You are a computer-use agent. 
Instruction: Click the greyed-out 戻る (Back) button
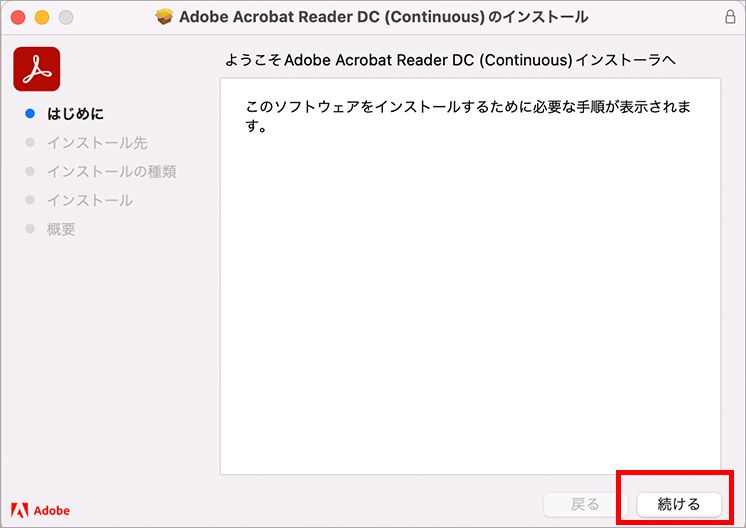tap(585, 504)
